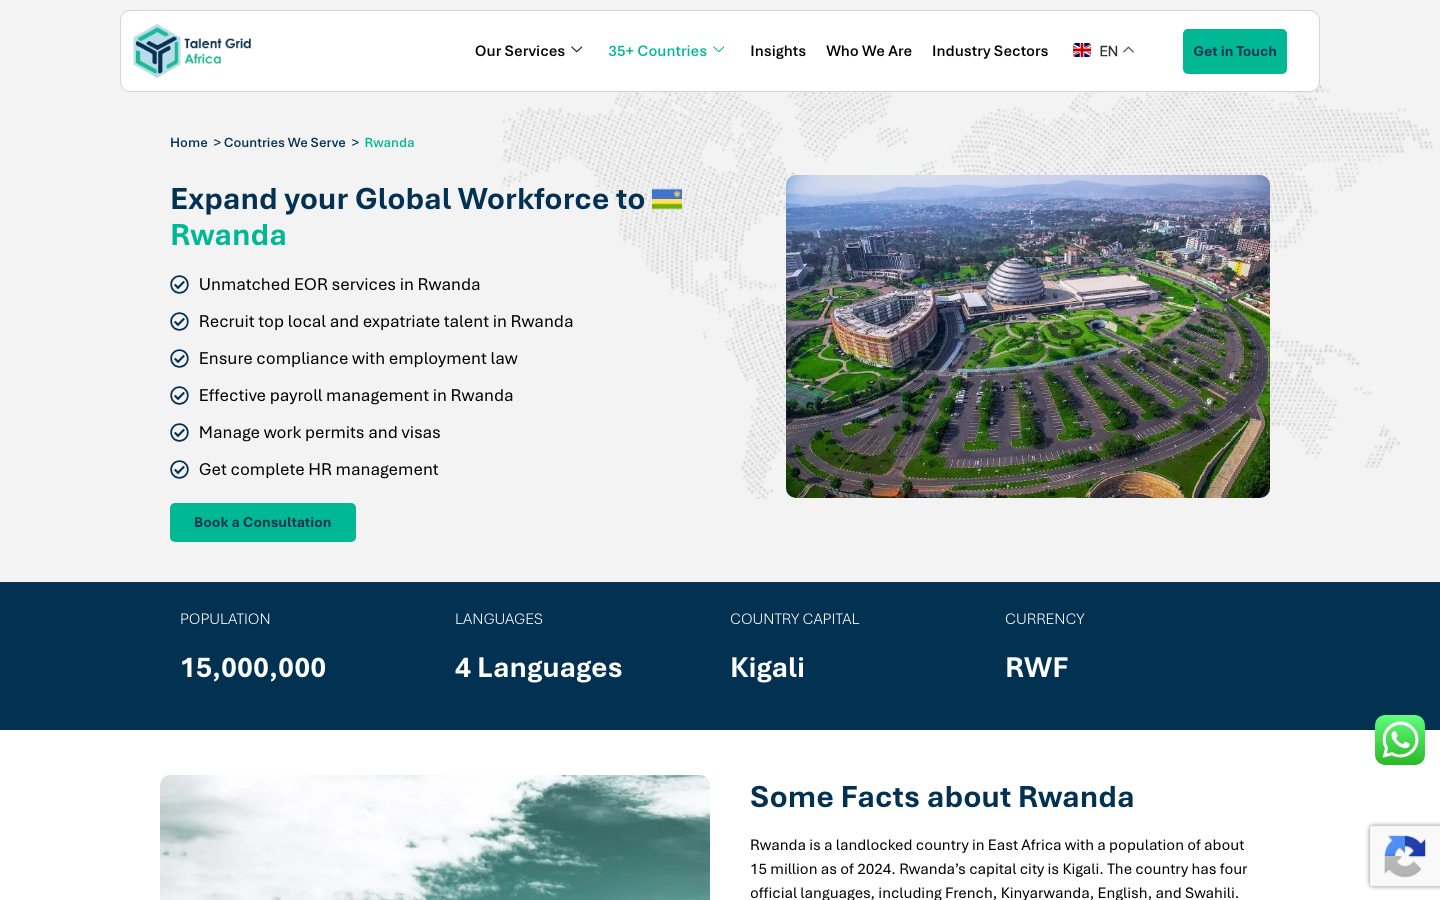Go to Home breadcrumb link

189,143
